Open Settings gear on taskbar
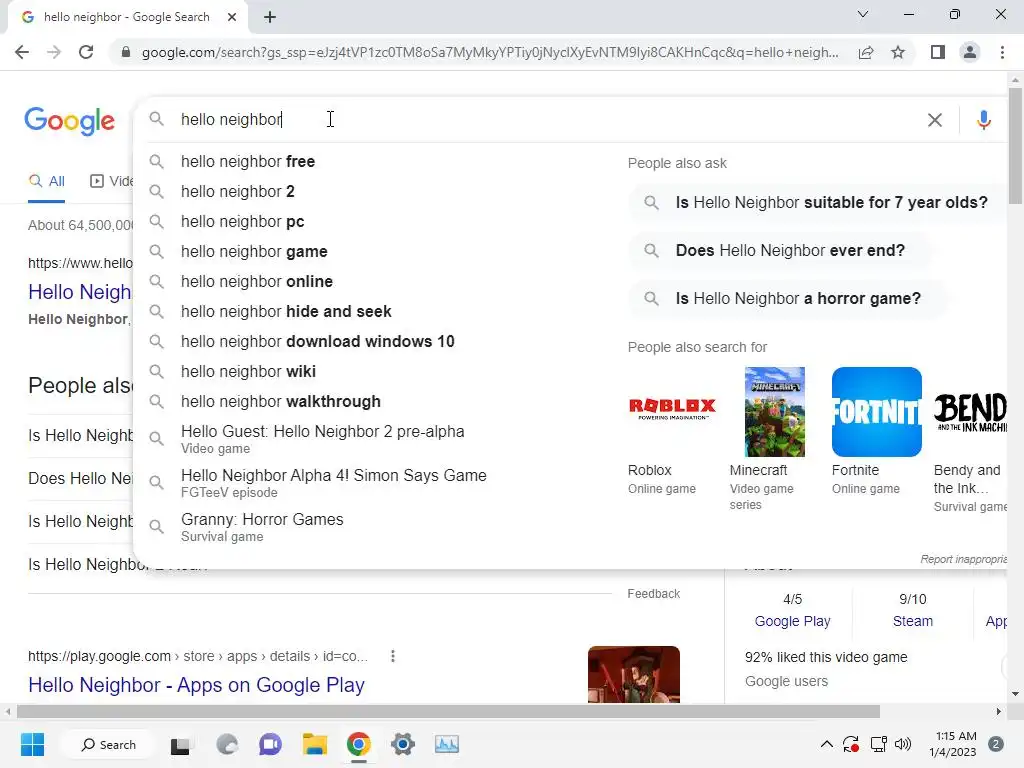1024x768 pixels. pyautogui.click(x=403, y=744)
